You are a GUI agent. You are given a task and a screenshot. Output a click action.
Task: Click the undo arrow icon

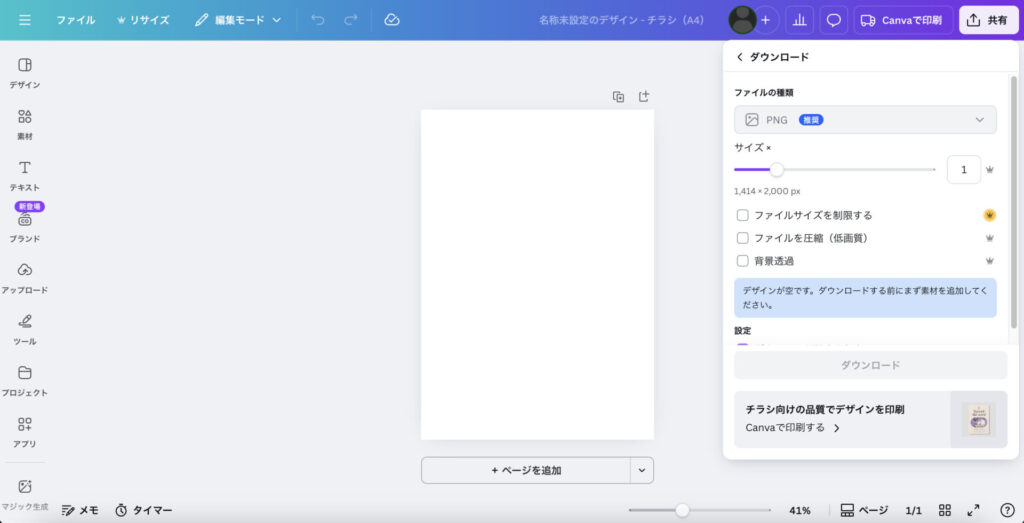pyautogui.click(x=318, y=20)
